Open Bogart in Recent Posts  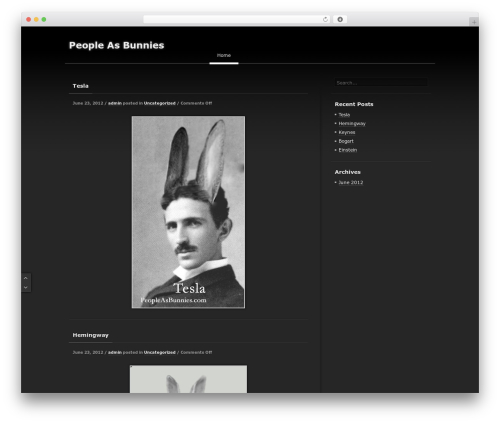(x=346, y=141)
